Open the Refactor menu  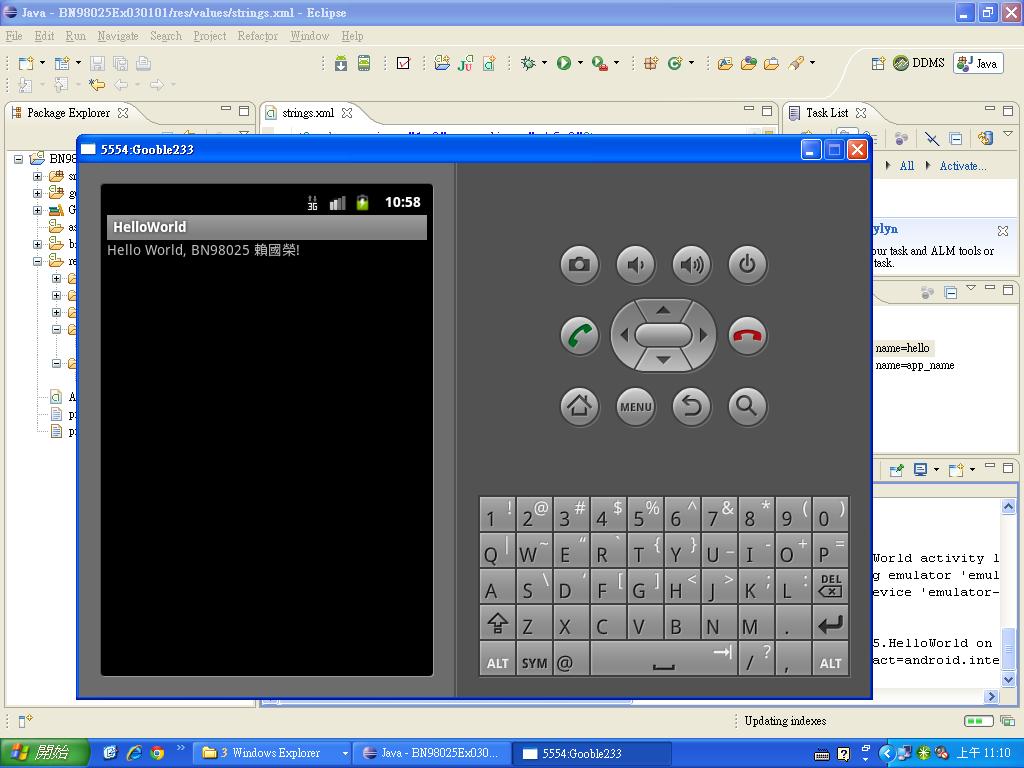coord(257,36)
